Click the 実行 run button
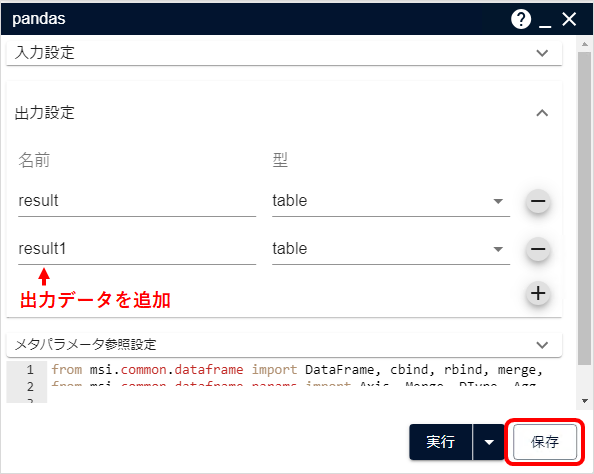 [441, 442]
